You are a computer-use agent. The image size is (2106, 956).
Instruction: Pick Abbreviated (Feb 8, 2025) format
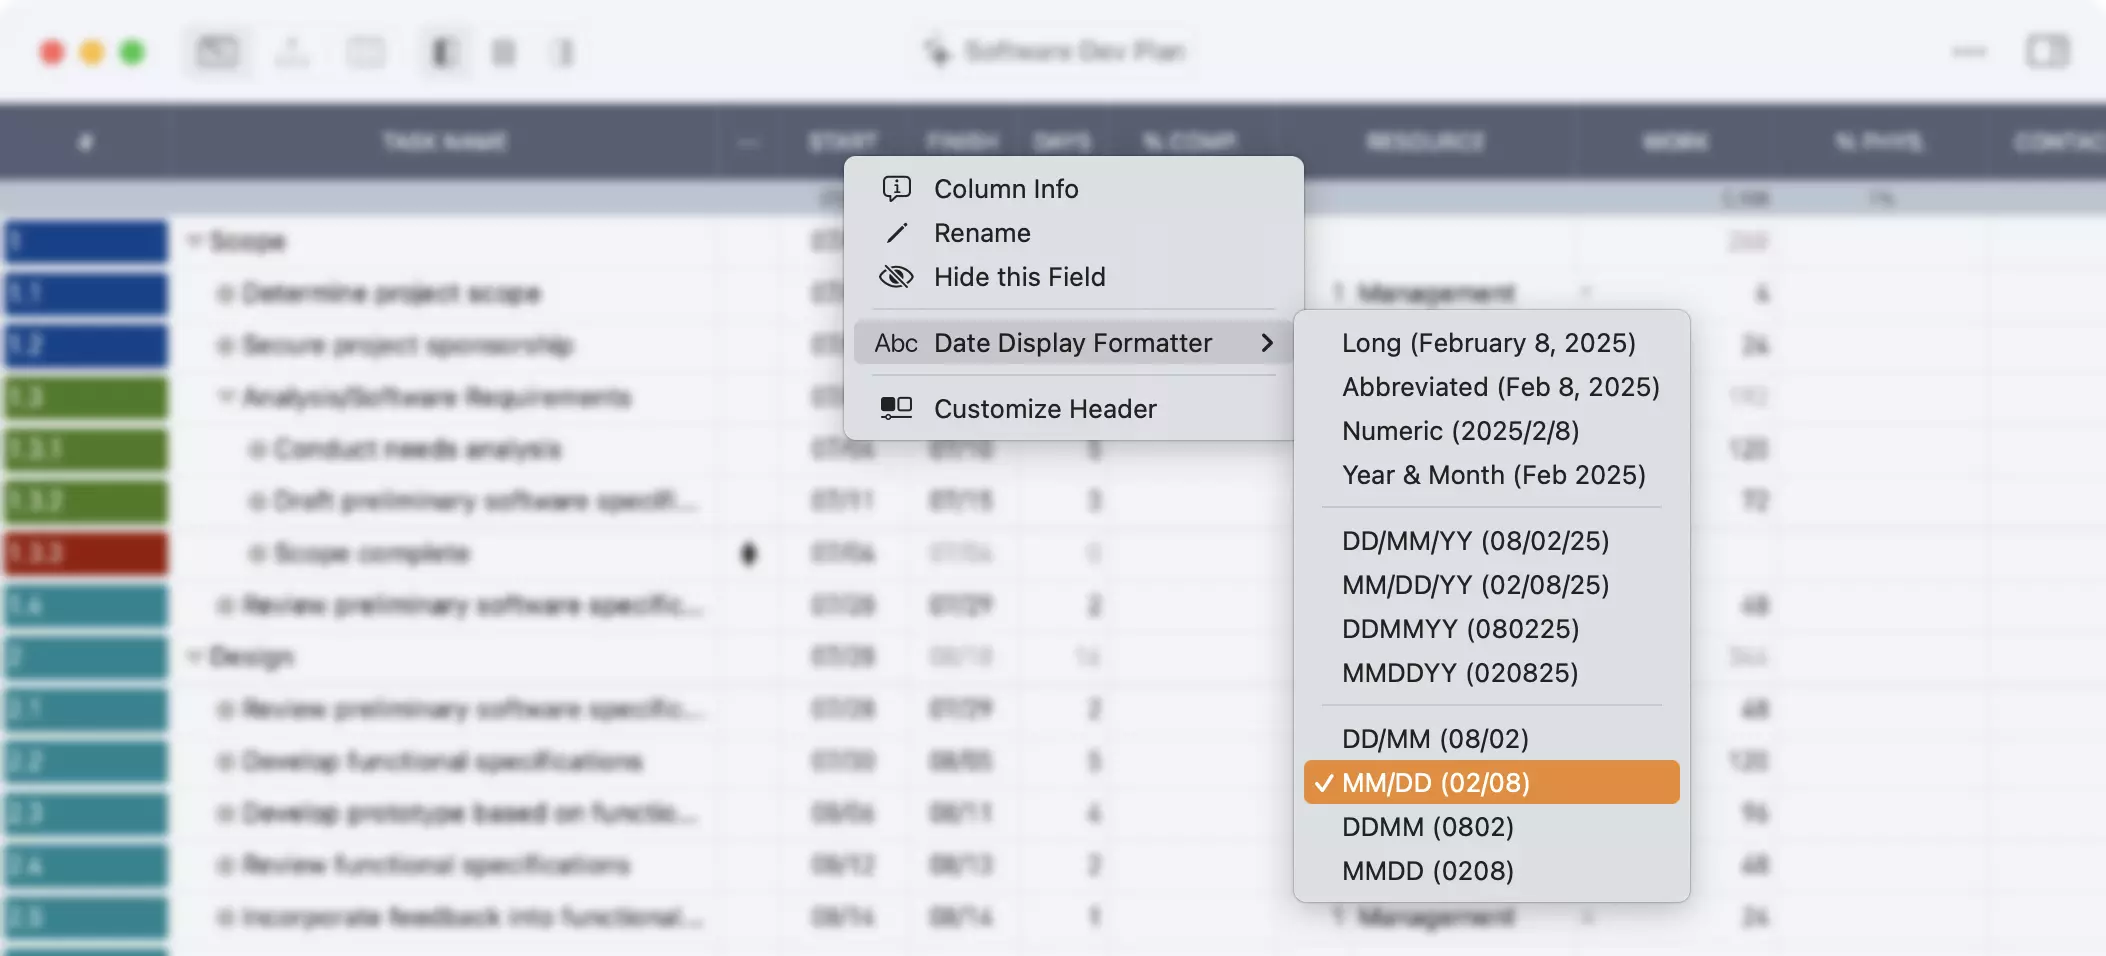tap(1500, 387)
